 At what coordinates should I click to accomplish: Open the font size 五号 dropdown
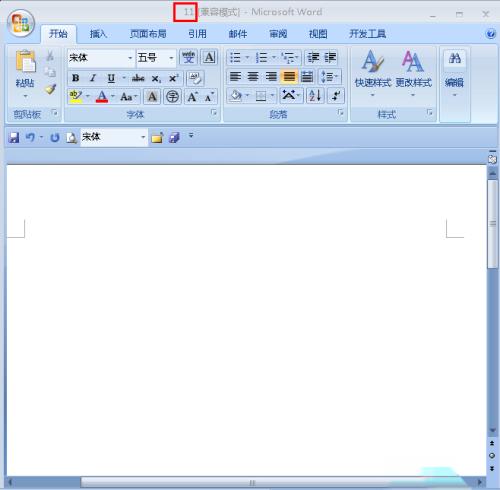click(171, 58)
